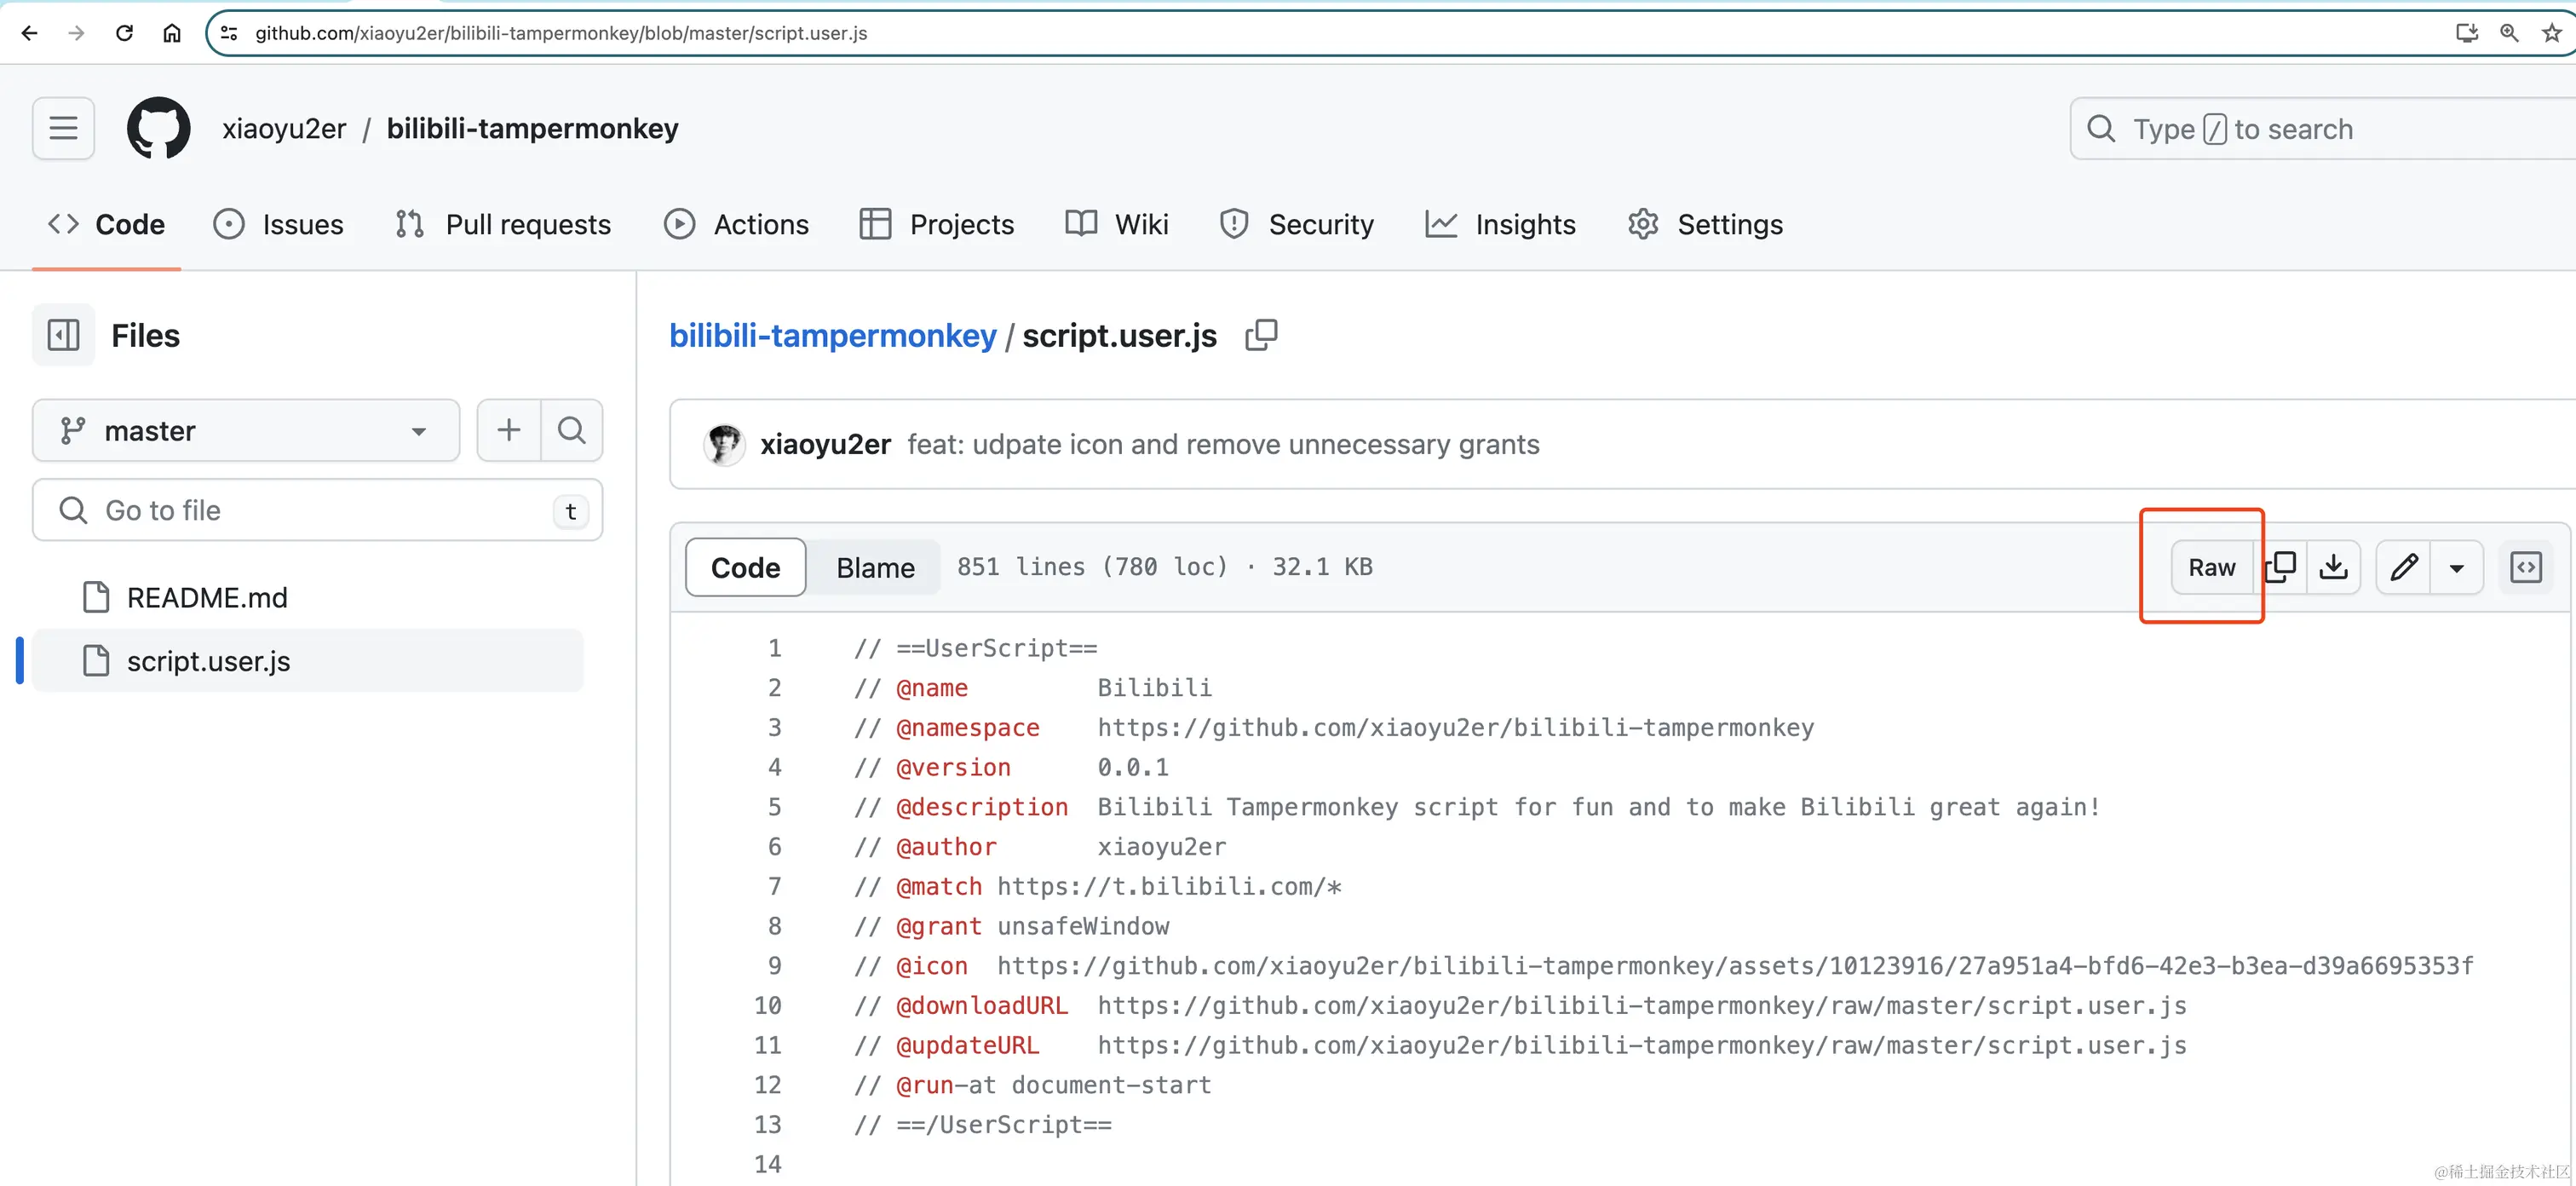The height and width of the screenshot is (1186, 2576).
Task: Copy file path next to script.user.js
Action: pyautogui.click(x=1261, y=335)
